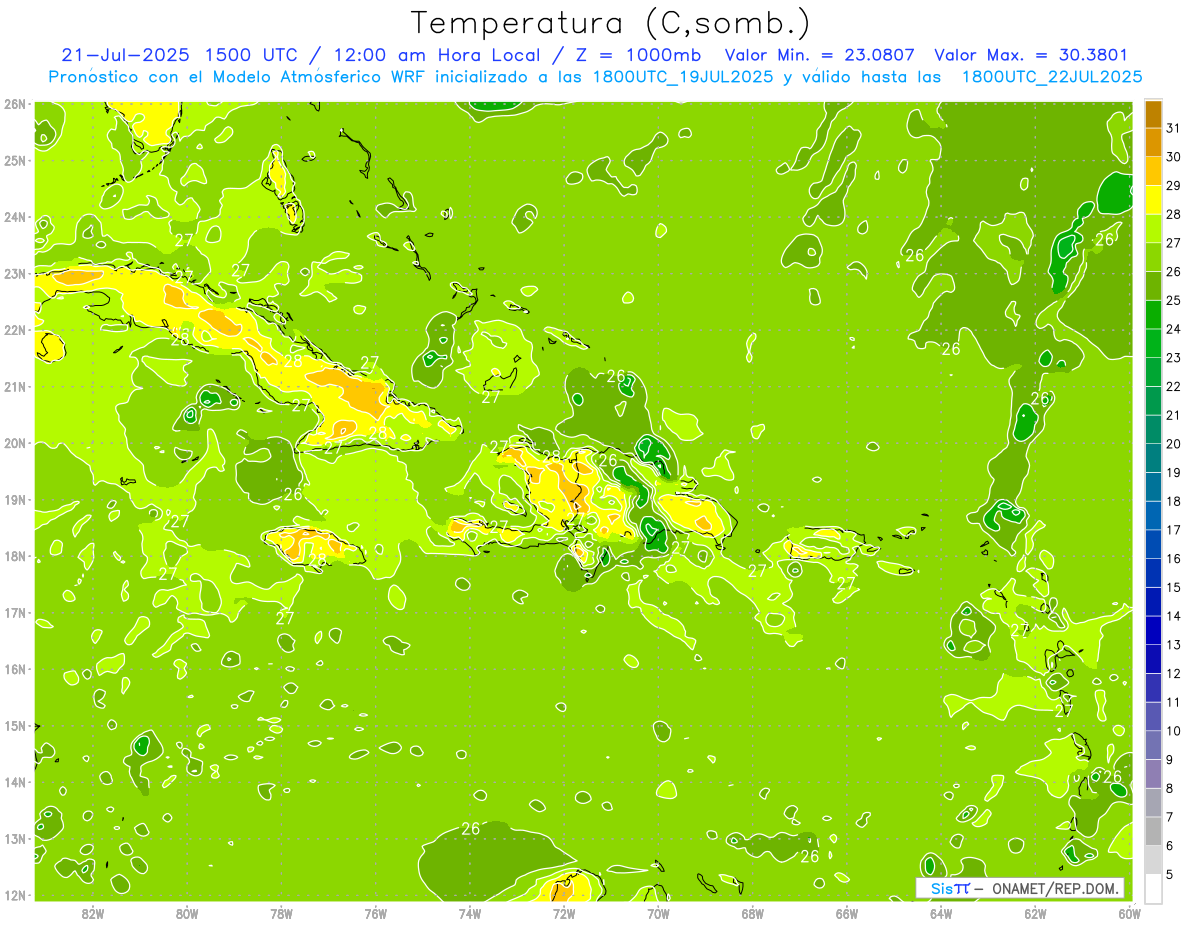Click the 68W longitude axis label
Viewport: 1200px width, 927px height.
tap(753, 913)
